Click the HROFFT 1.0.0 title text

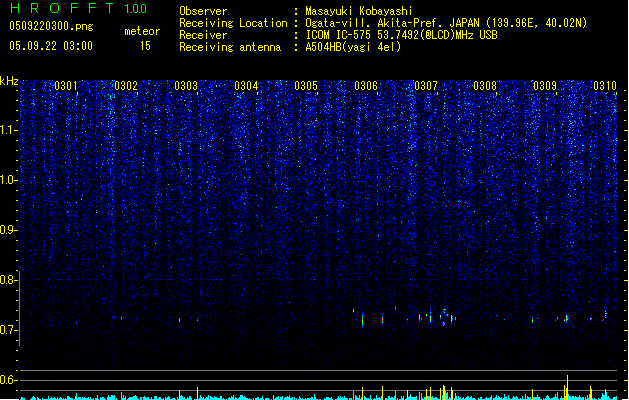coord(79,8)
